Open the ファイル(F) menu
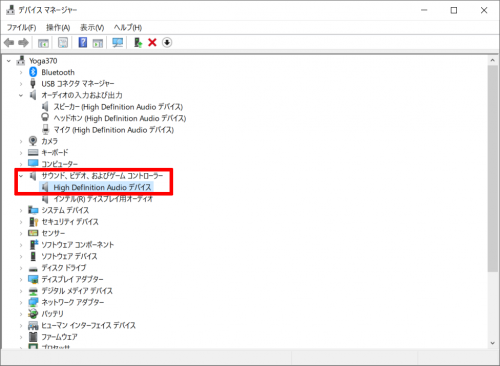500x366 pixels. click(21, 27)
